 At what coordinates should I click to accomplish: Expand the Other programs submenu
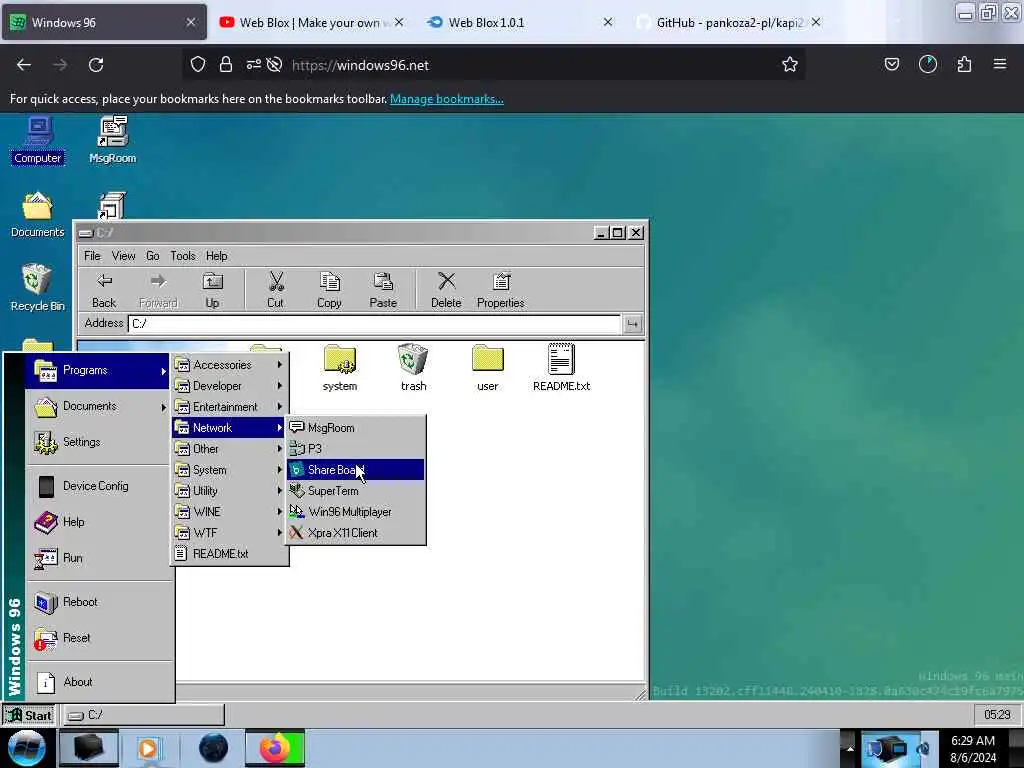click(229, 449)
